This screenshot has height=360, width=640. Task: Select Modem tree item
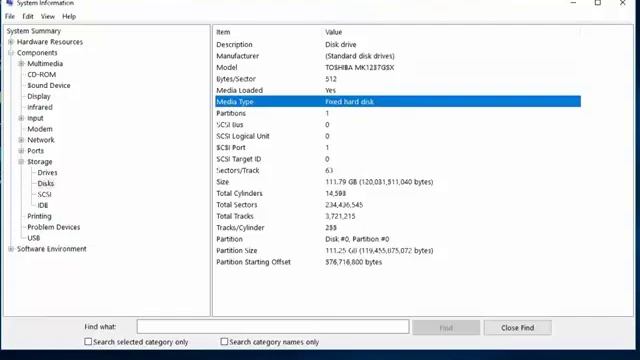click(x=40, y=129)
